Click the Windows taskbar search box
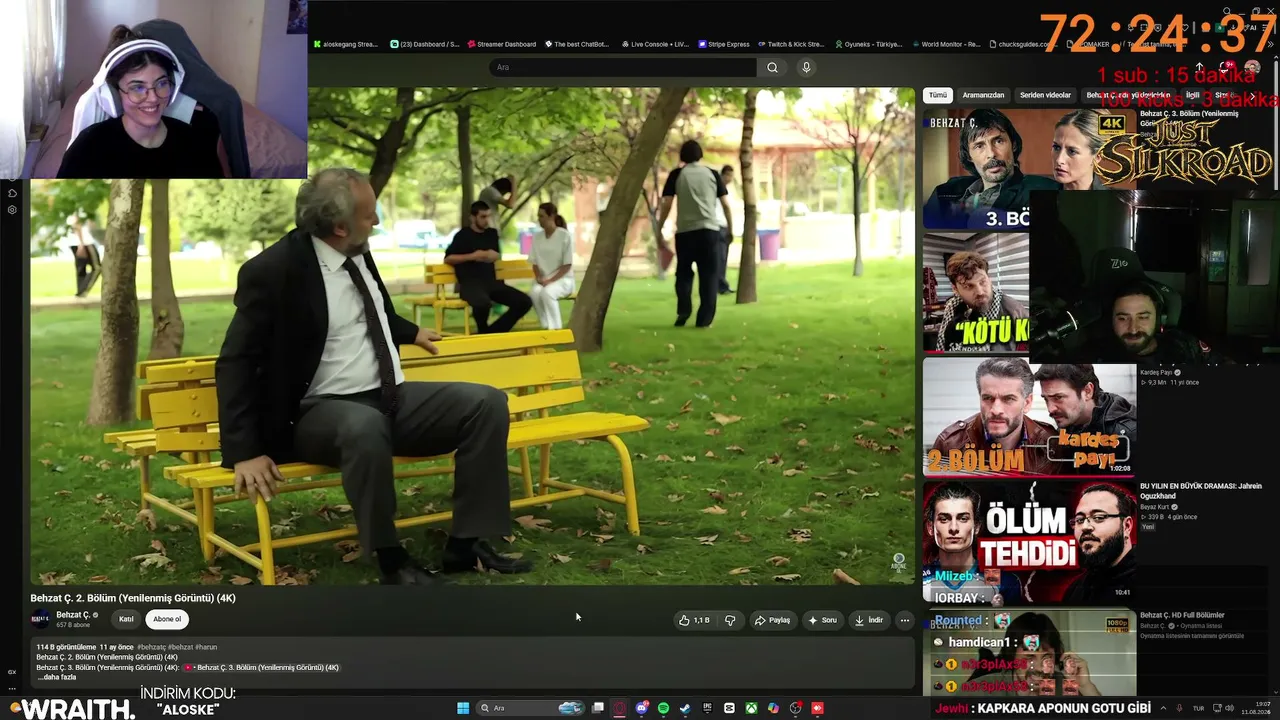 531,708
